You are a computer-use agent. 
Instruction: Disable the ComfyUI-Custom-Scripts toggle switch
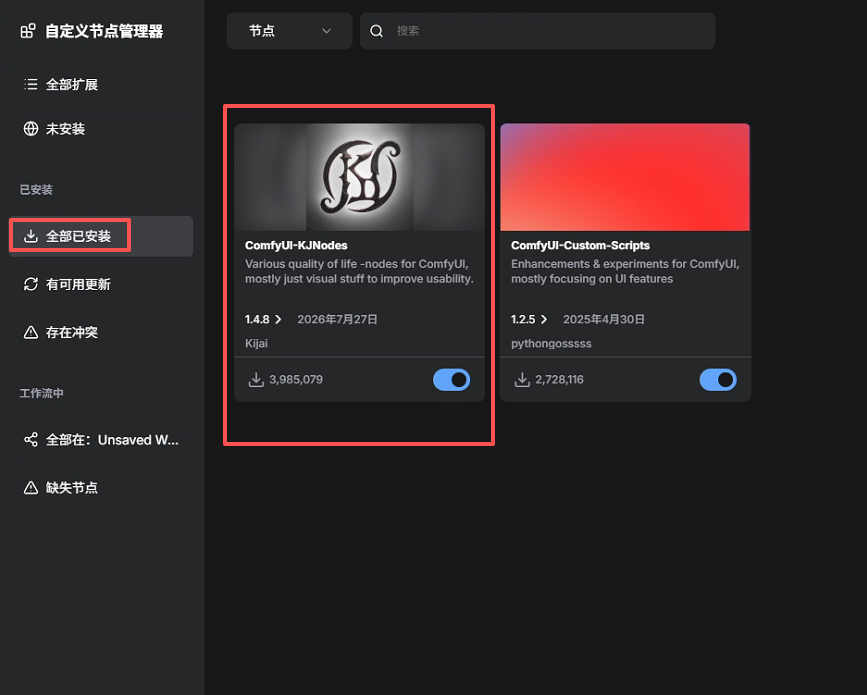tap(718, 380)
